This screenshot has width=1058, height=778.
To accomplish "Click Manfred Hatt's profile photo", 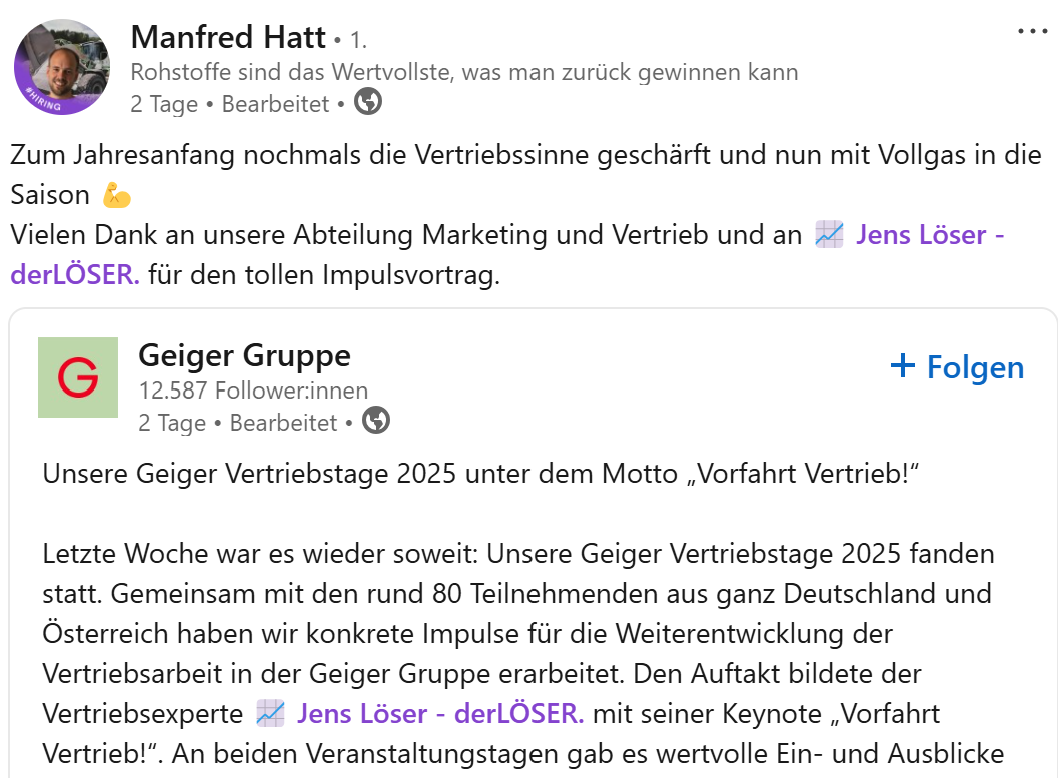I will [62, 66].
